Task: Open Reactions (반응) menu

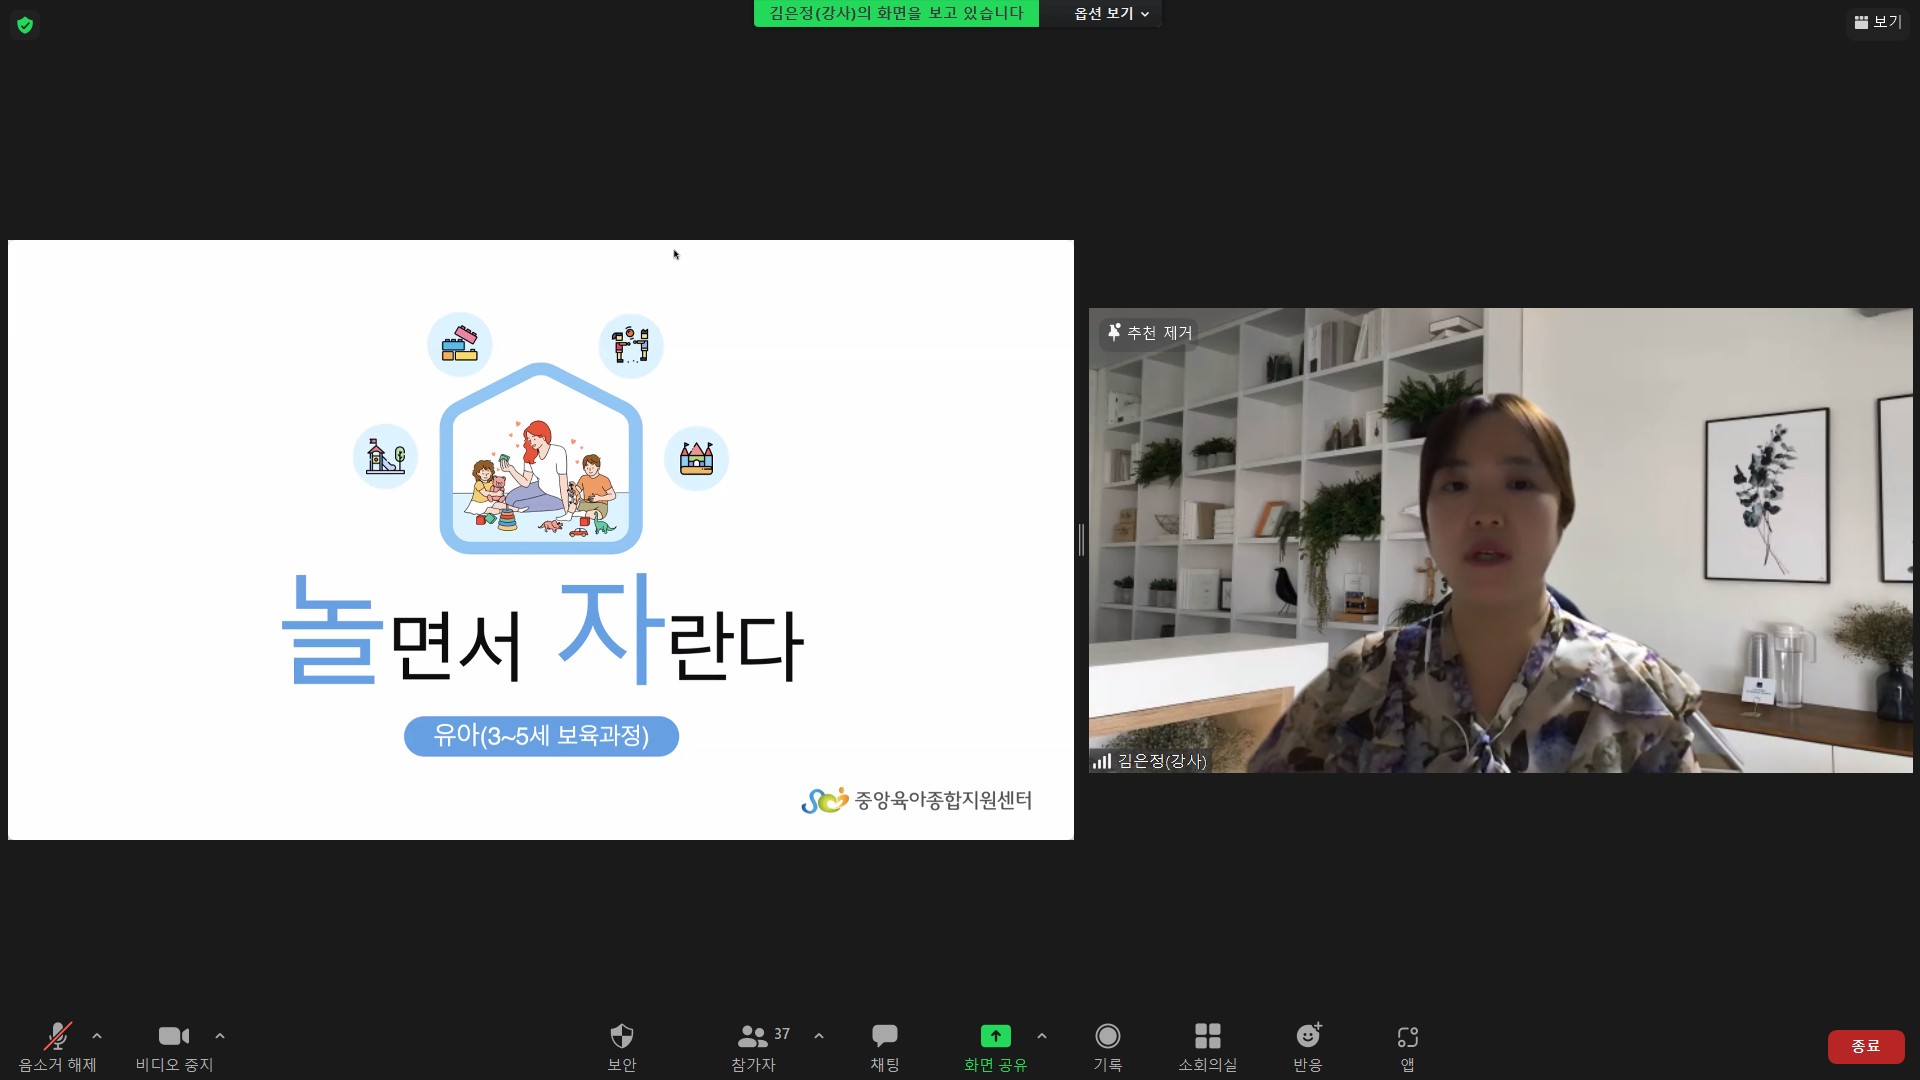Action: click(1308, 1046)
